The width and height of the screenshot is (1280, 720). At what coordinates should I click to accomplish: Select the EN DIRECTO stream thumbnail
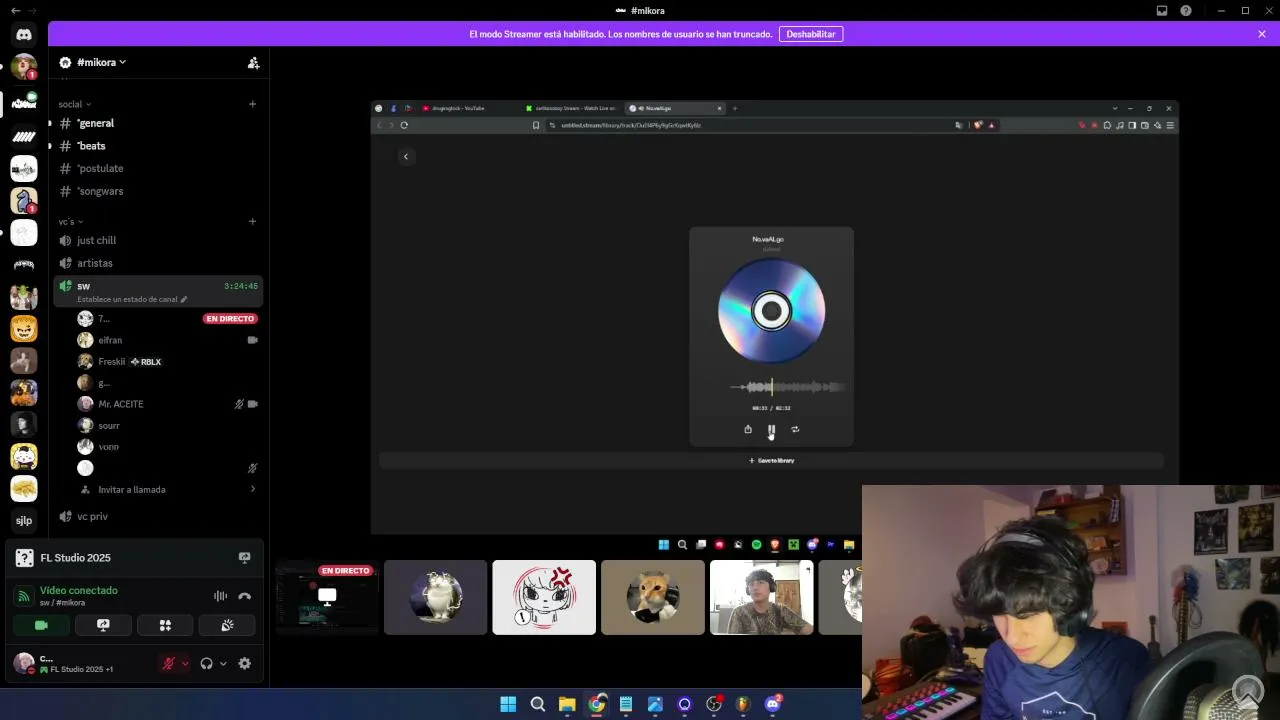(x=327, y=597)
